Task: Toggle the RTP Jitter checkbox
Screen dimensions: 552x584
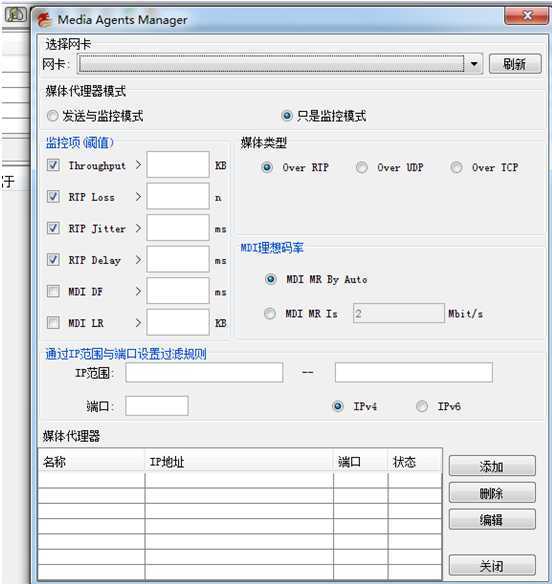Action: [x=53, y=228]
